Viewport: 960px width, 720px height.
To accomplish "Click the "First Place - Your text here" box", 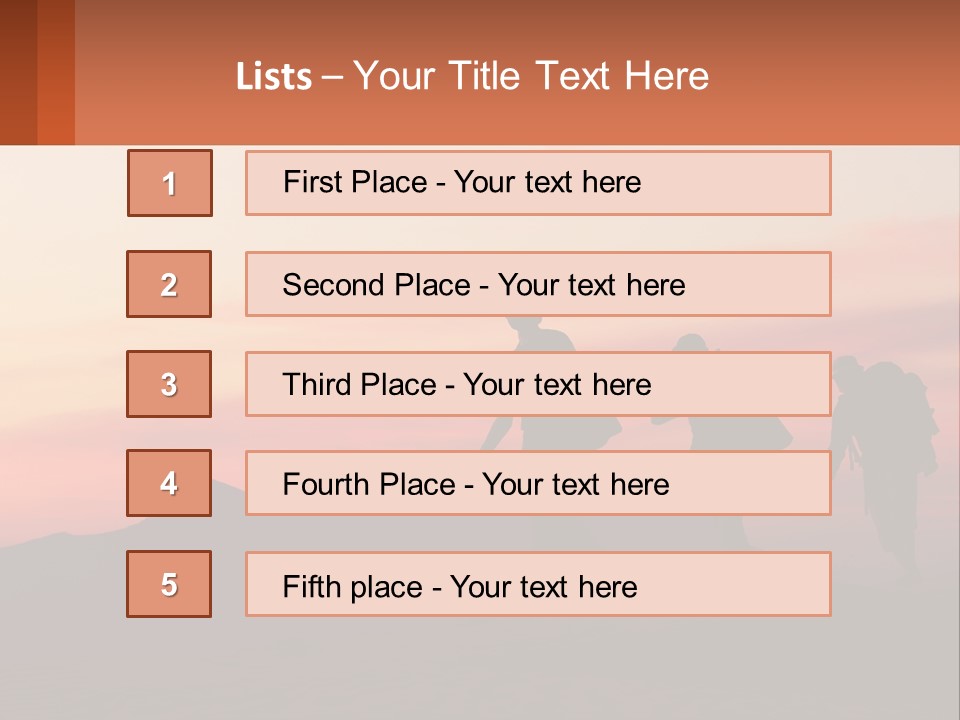I will 538,183.
